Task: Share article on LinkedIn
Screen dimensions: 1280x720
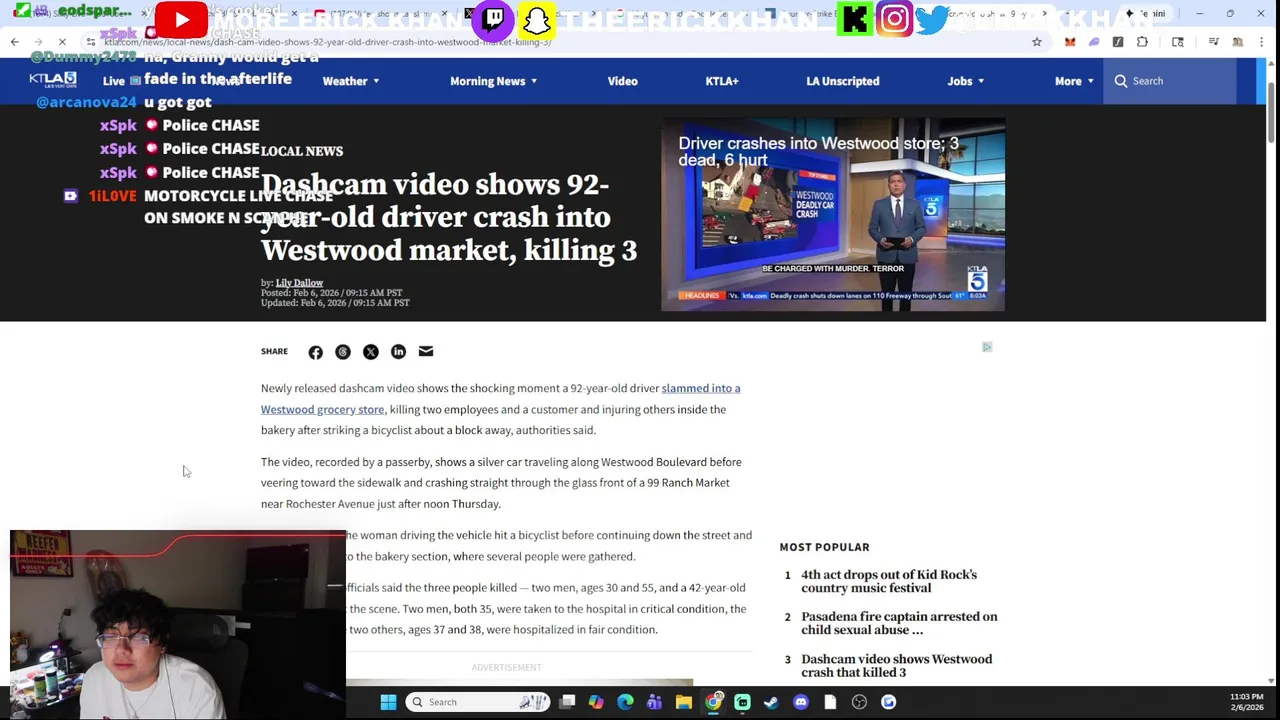Action: (x=398, y=352)
